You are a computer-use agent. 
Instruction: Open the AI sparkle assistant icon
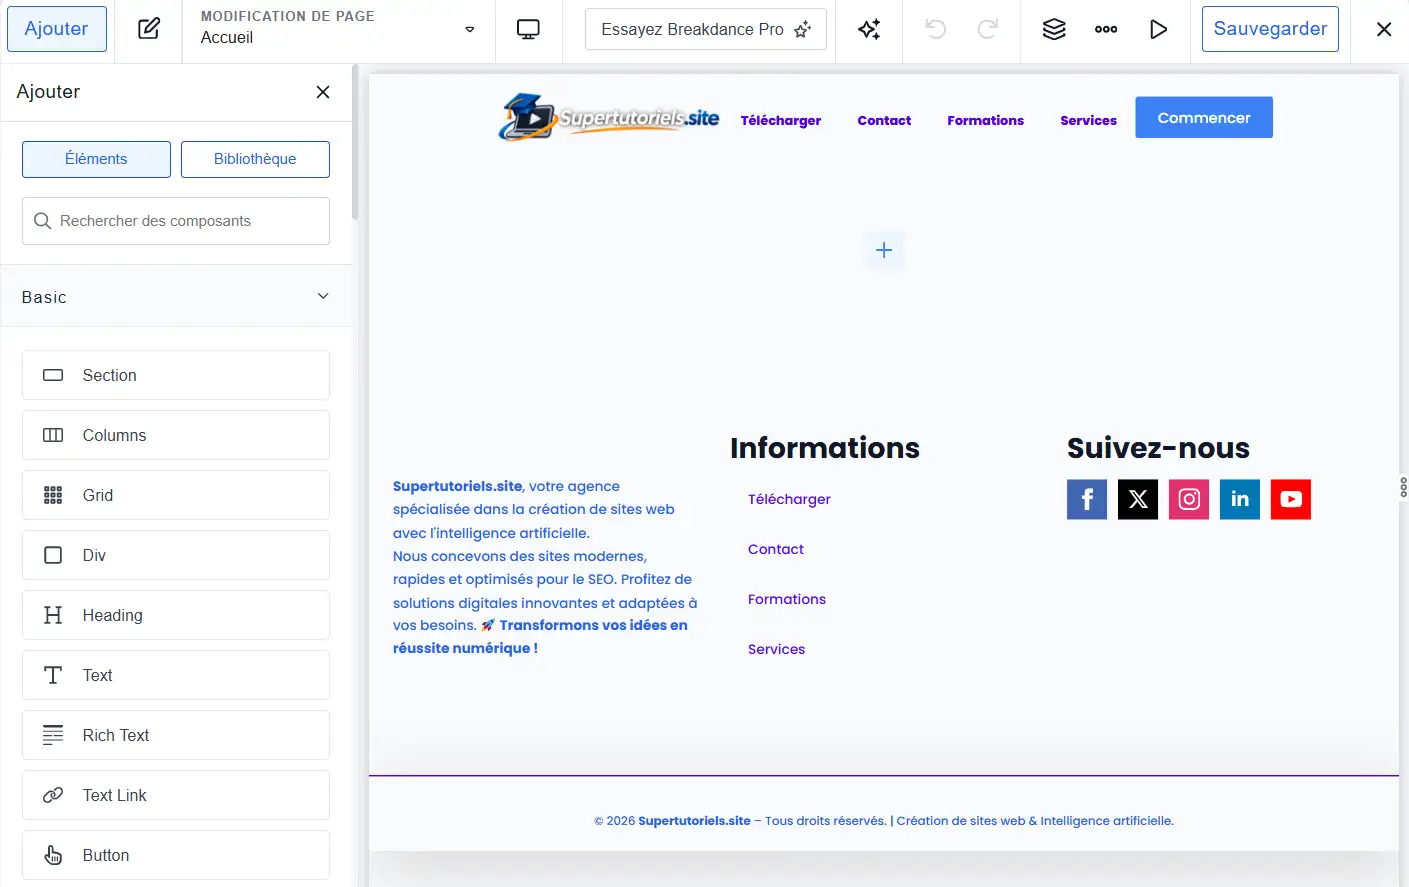(869, 29)
